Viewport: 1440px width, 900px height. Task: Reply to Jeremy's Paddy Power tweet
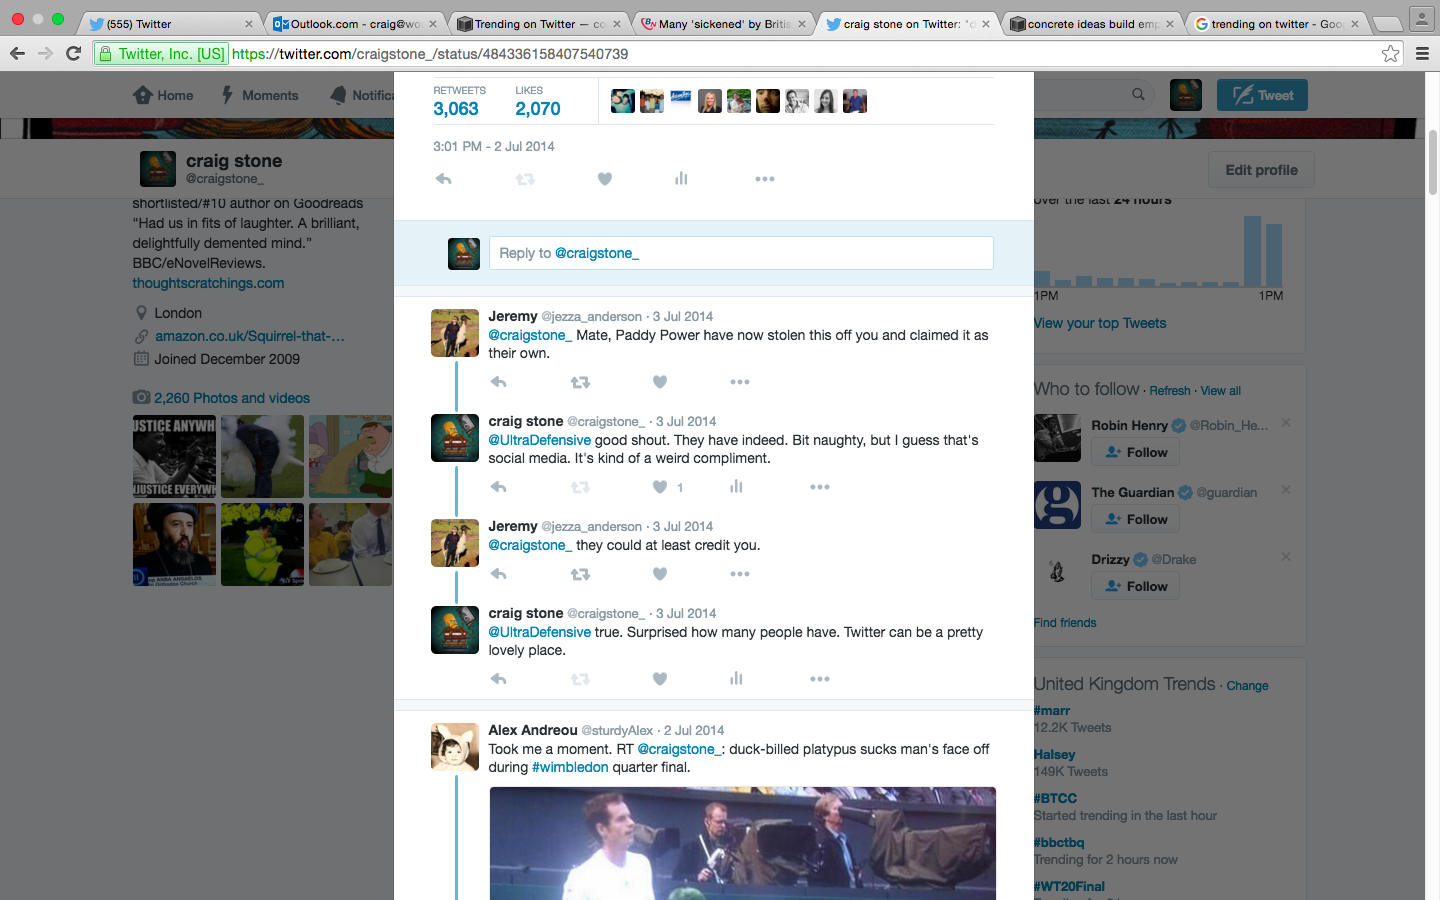(499, 382)
